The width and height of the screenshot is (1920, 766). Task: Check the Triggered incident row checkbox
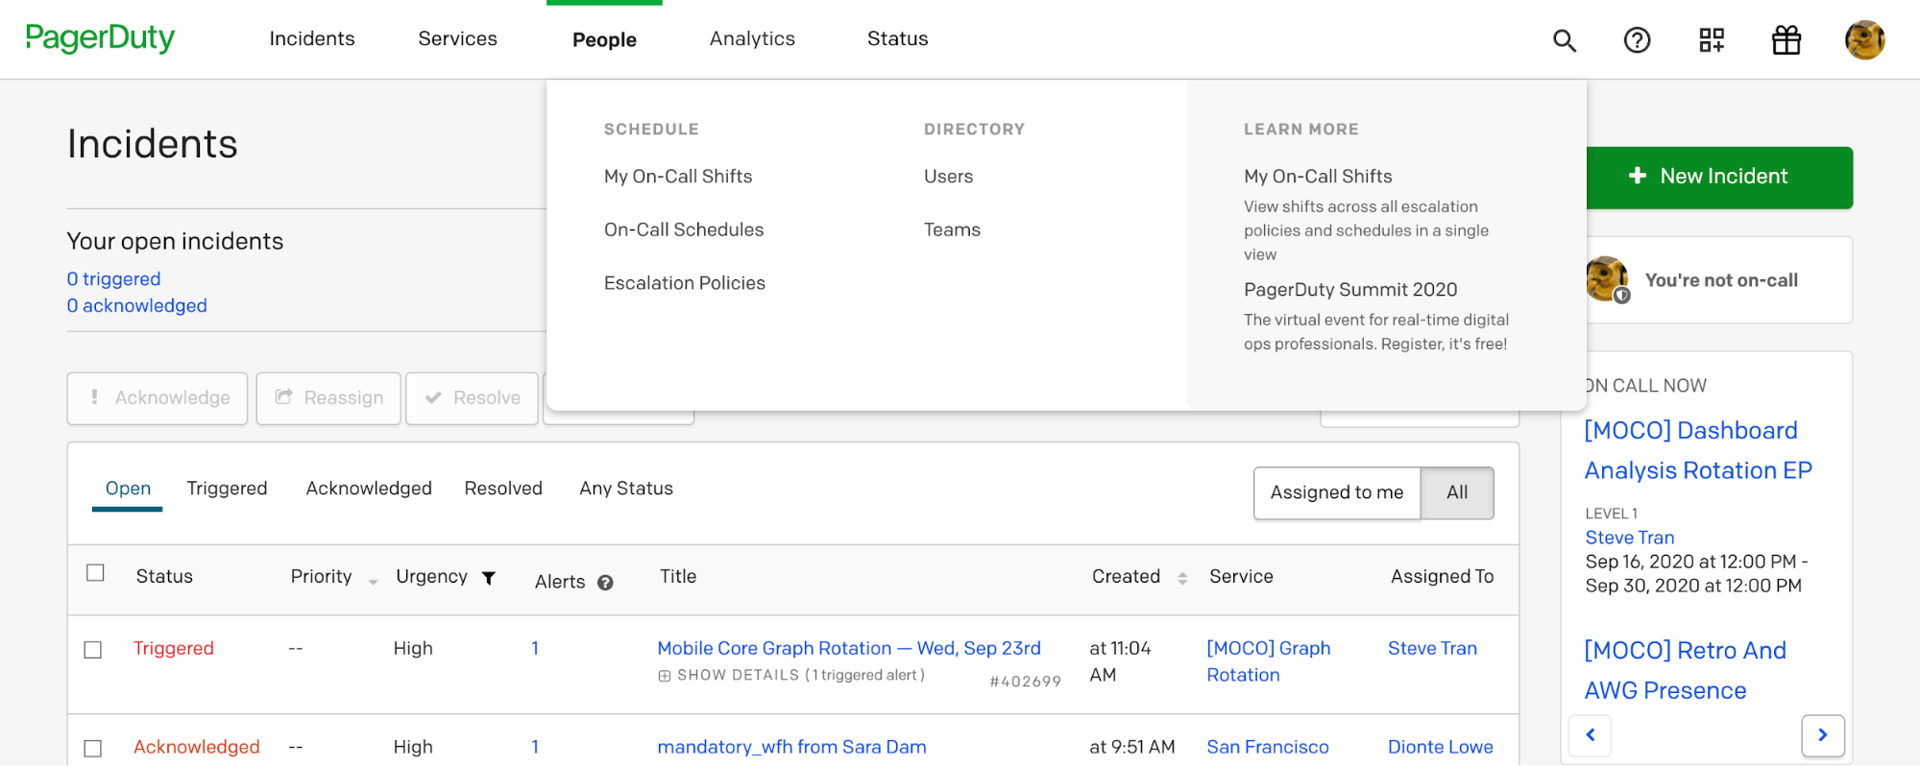pyautogui.click(x=94, y=650)
